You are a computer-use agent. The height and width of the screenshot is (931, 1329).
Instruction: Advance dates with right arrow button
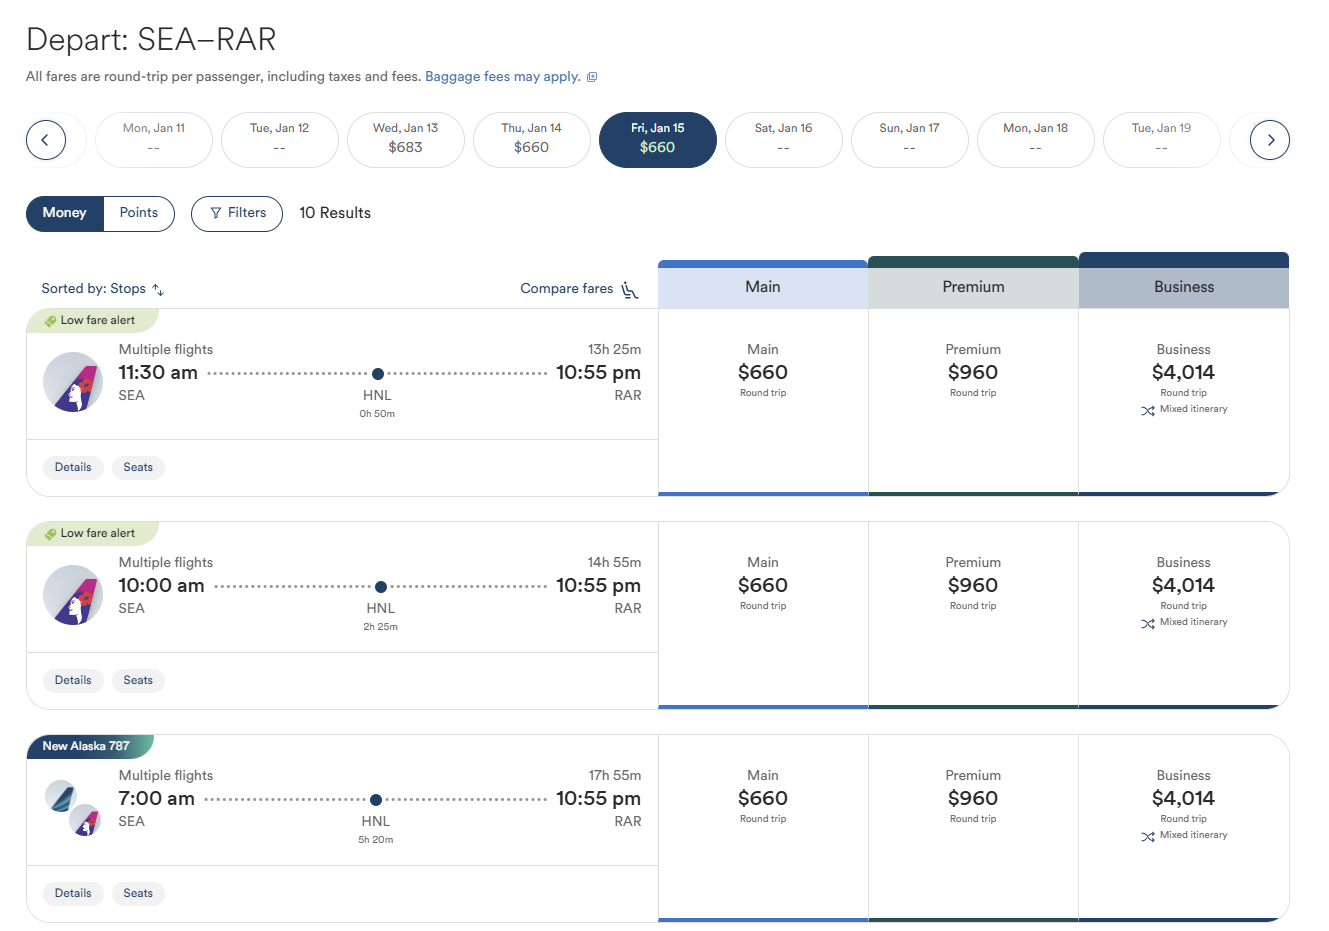[1270, 140]
